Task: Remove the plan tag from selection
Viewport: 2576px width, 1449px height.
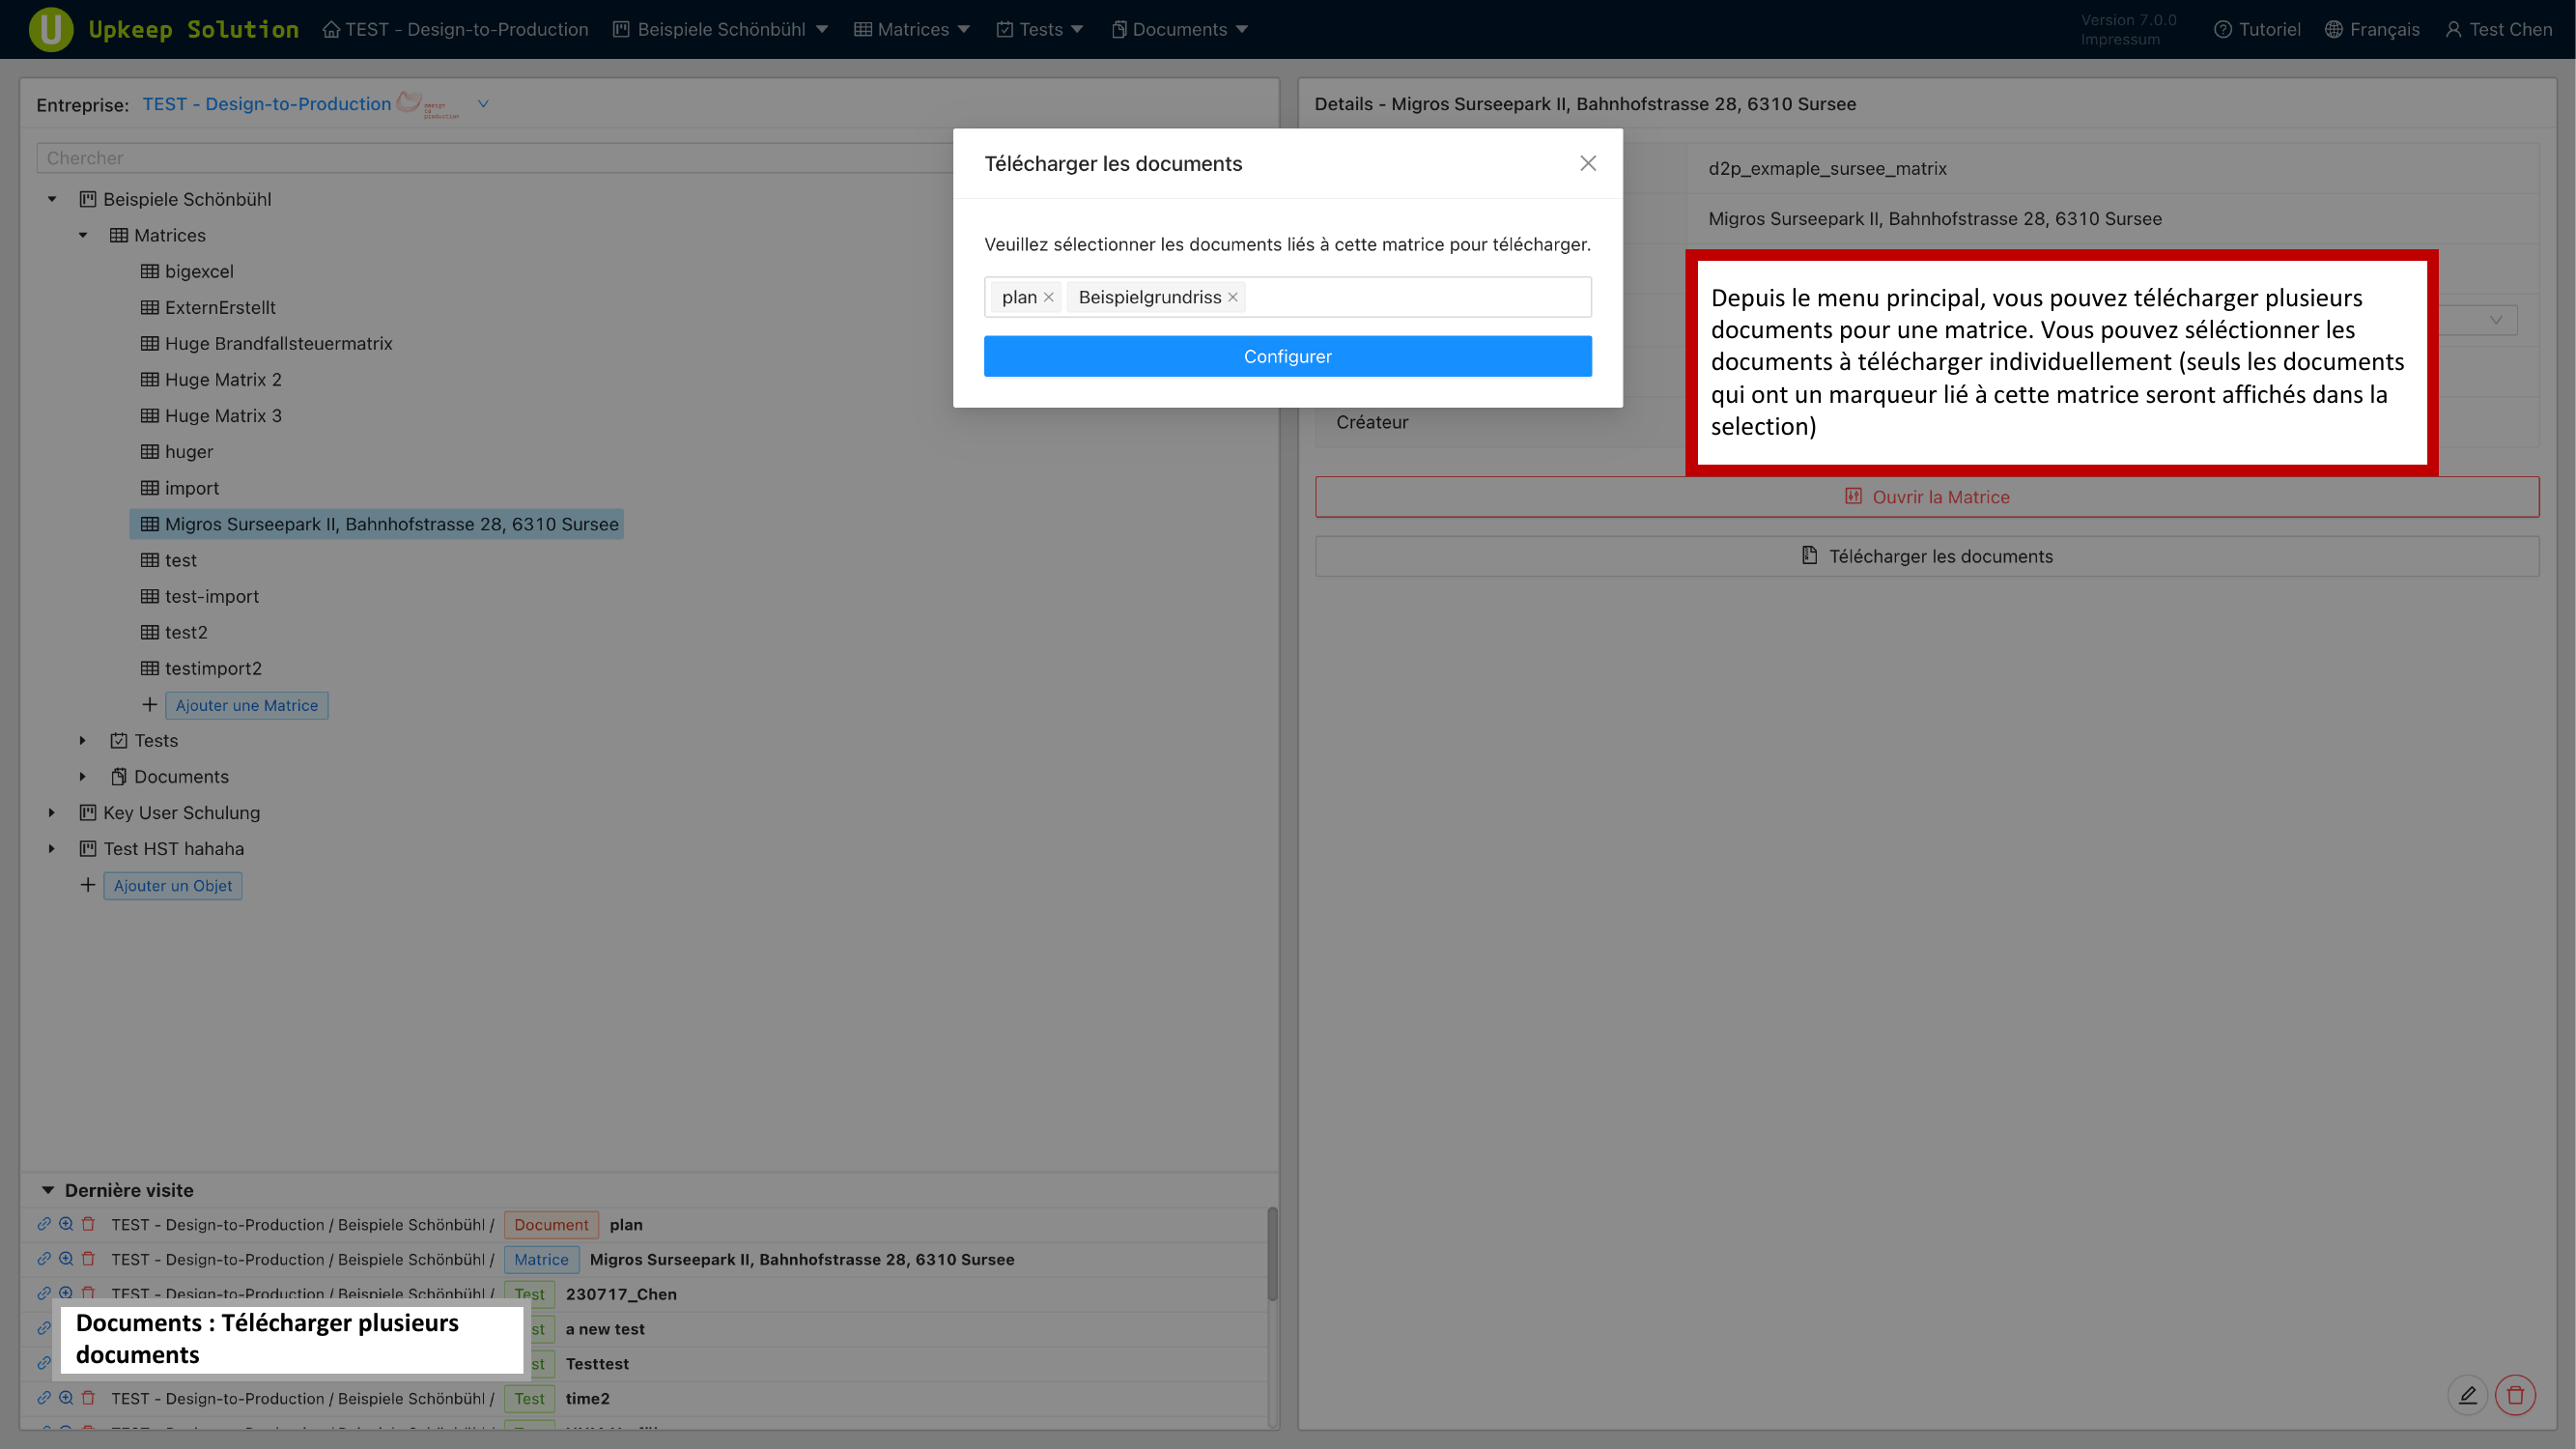Action: click(x=1049, y=297)
